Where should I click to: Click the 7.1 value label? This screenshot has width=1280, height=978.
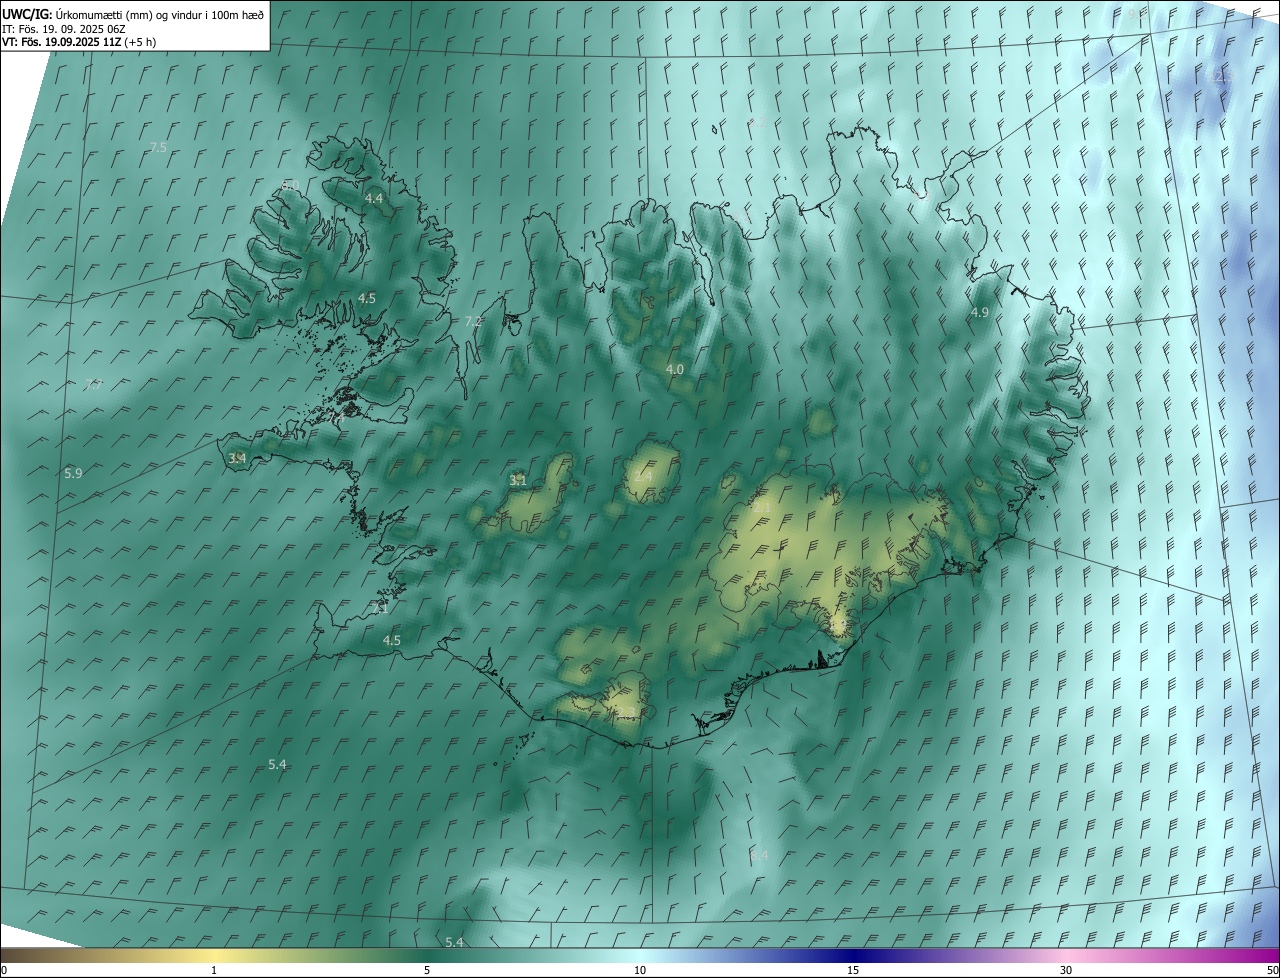tap(379, 608)
